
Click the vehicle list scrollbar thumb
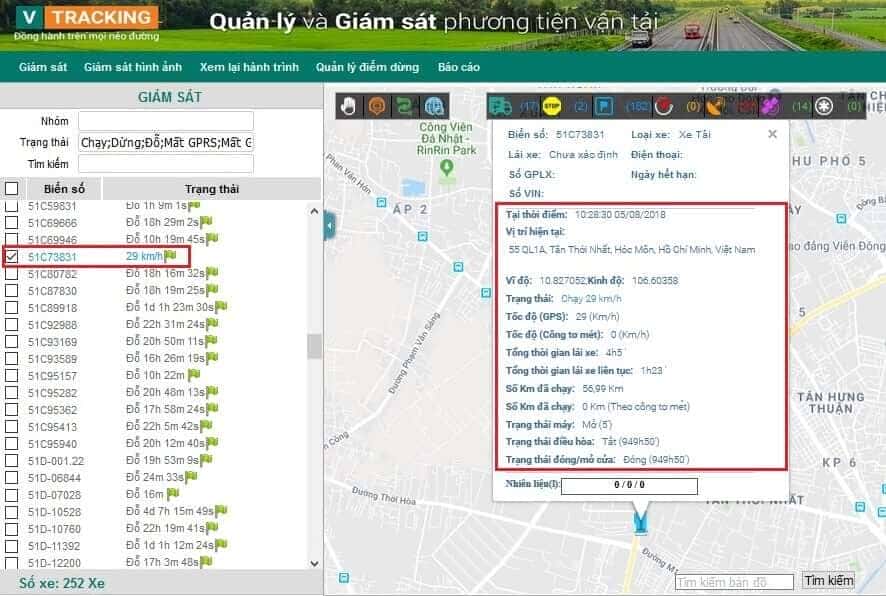coord(314,346)
